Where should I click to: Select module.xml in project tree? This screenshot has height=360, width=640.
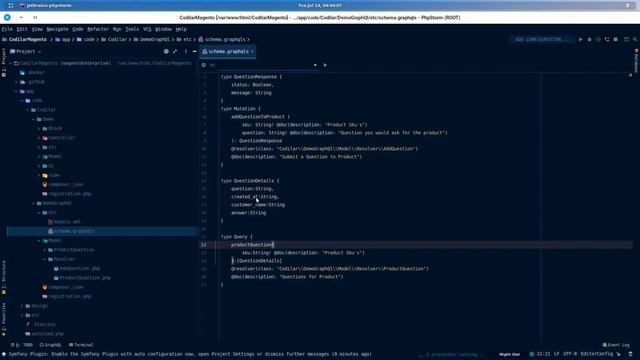pyautogui.click(x=64, y=222)
